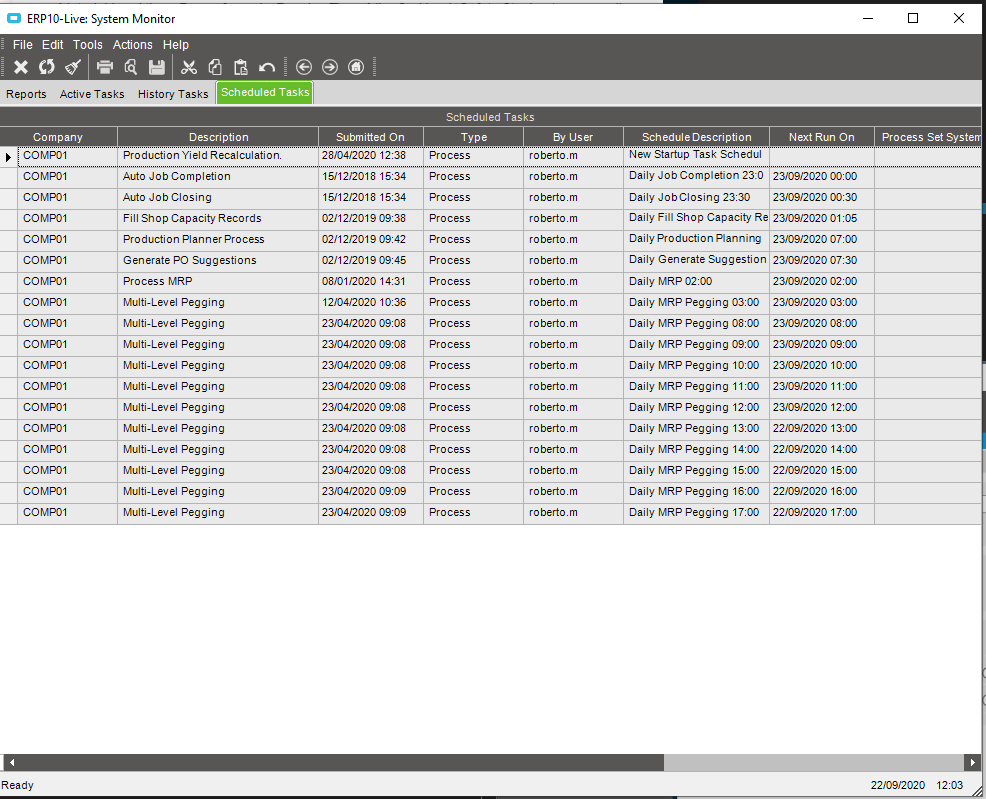Click the Paste (clipboard) toolbar icon
Viewport: 986px width, 799px height.
click(x=241, y=67)
